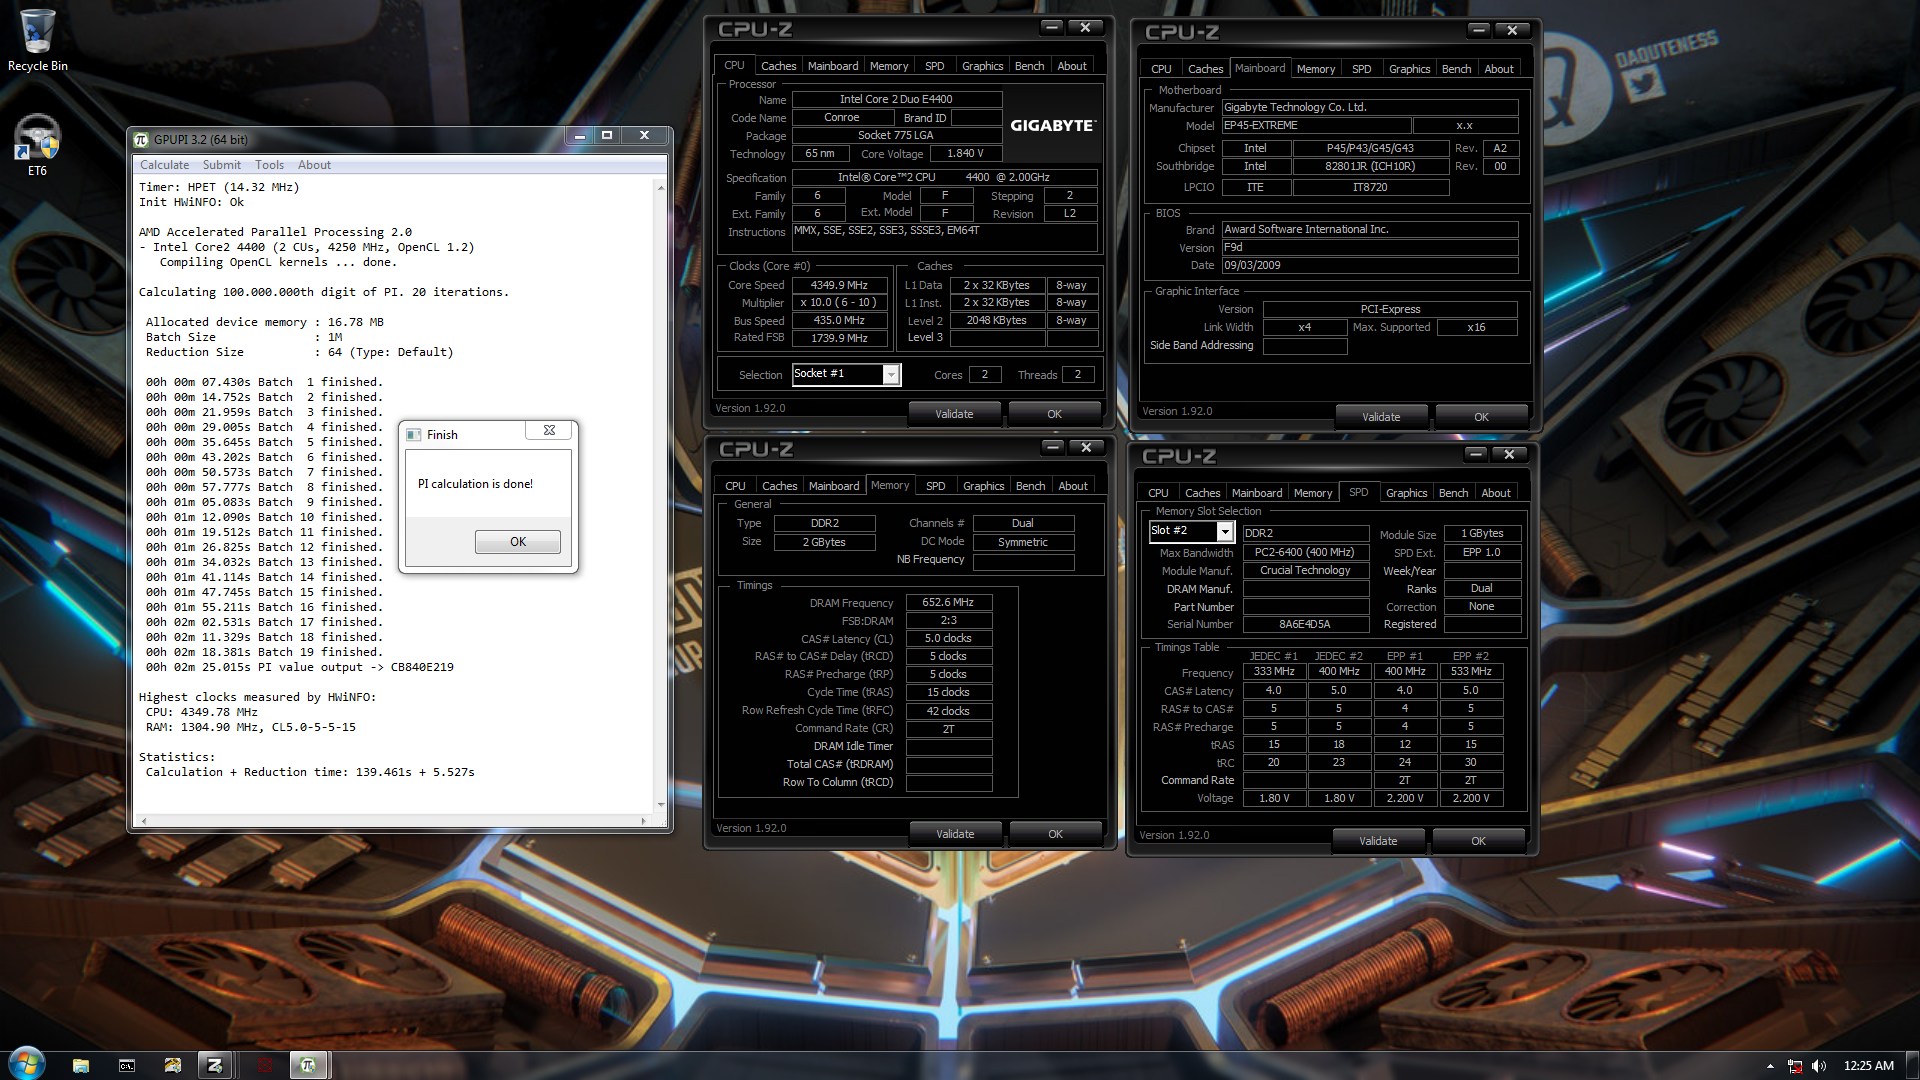Click the Core Speed value field

(839, 285)
